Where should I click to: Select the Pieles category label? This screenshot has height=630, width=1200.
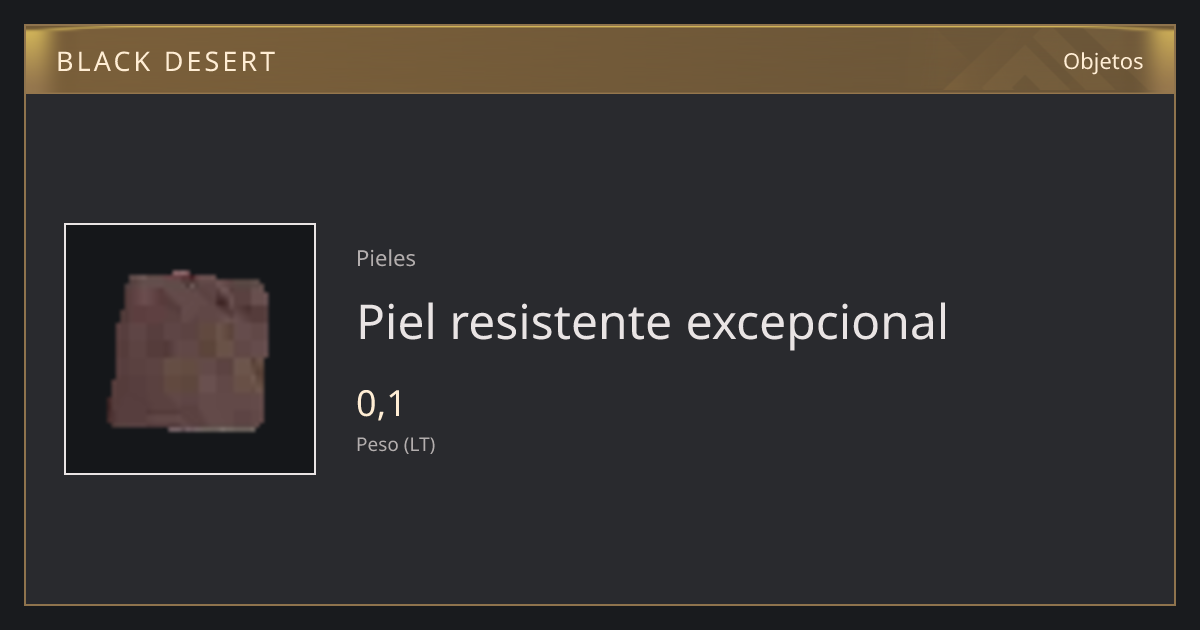pyautogui.click(x=386, y=258)
